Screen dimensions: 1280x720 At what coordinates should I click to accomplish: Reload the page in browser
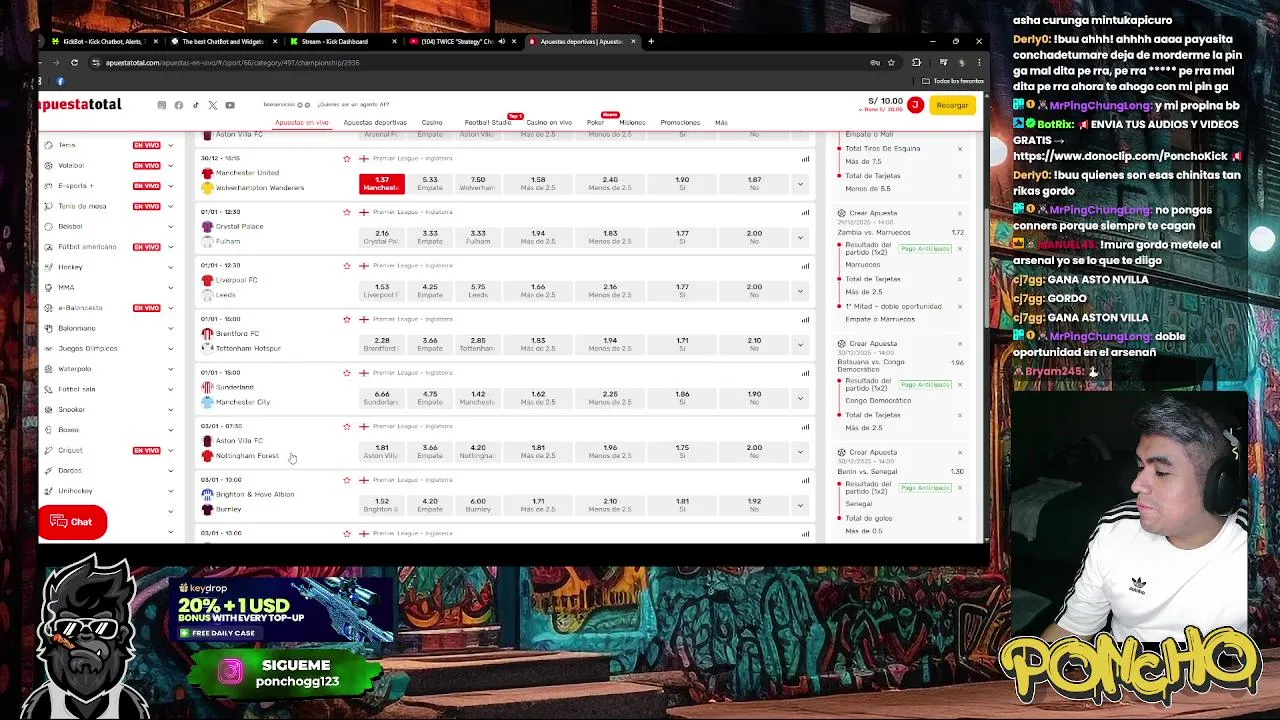pos(74,62)
